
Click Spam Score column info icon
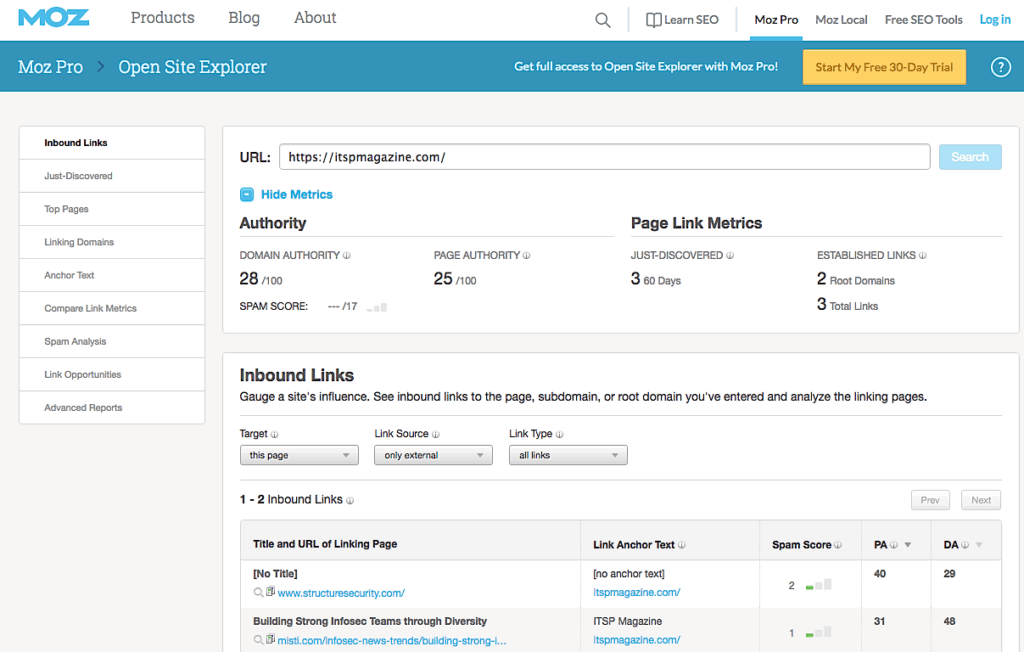(838, 545)
